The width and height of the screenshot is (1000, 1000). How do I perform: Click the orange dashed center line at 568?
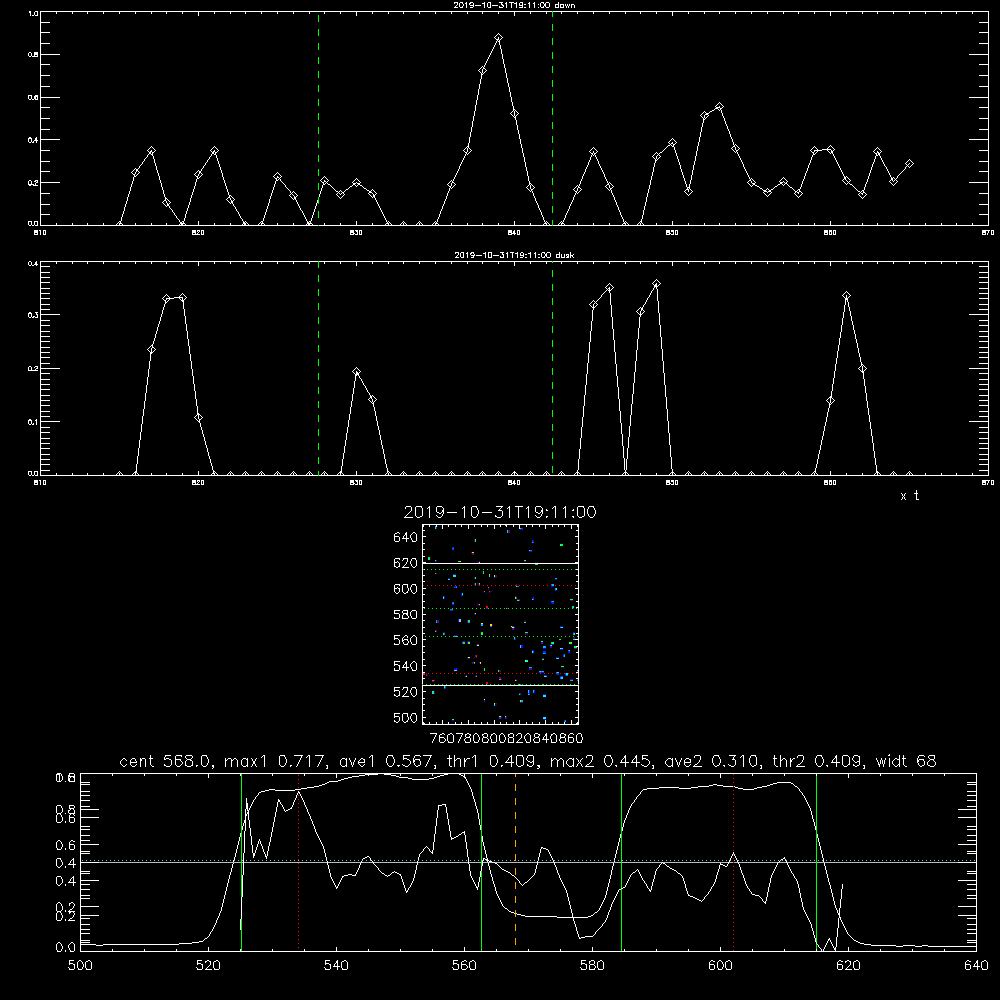coord(515,861)
